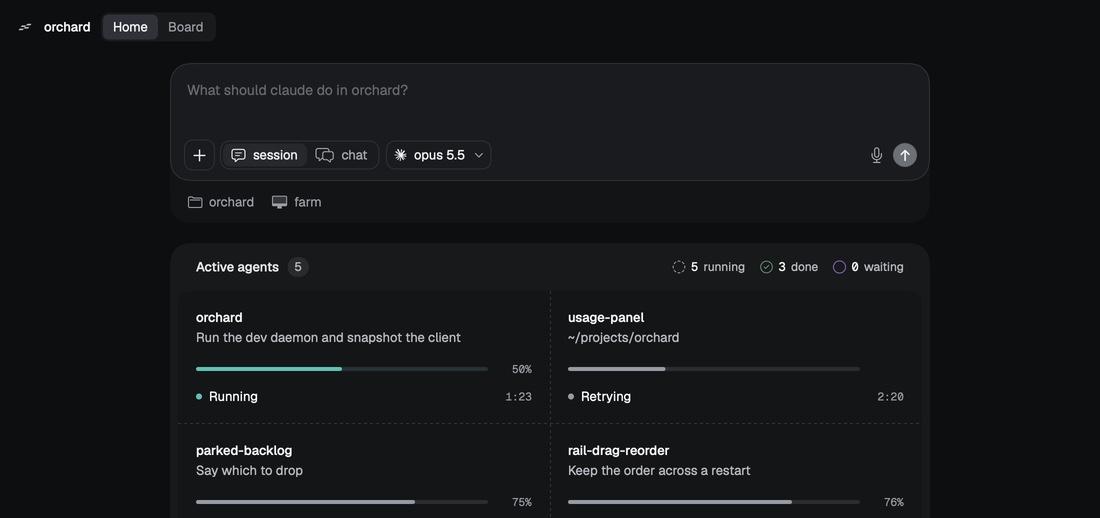This screenshot has height=518, width=1100.
Task: Switch to the Board tab
Action: click(185, 27)
